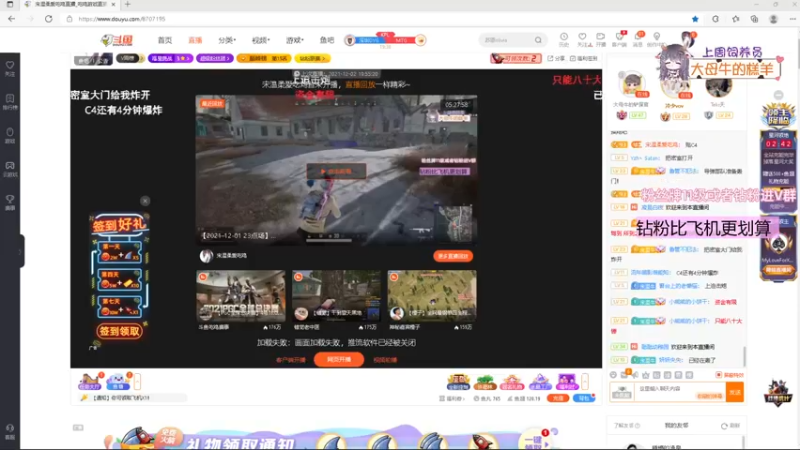Click the search magnifier icon
Viewport: 800px width, 450px height.
[x=538, y=40]
